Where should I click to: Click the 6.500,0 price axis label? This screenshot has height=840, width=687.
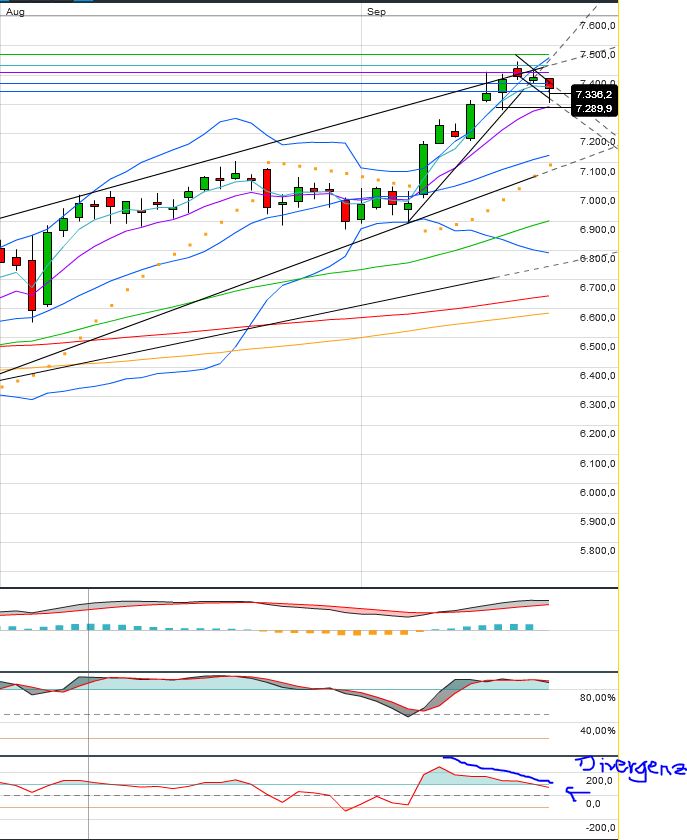pos(598,347)
